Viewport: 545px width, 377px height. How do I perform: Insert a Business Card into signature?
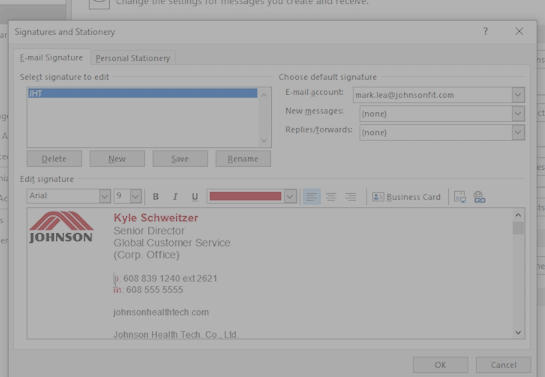coord(406,197)
